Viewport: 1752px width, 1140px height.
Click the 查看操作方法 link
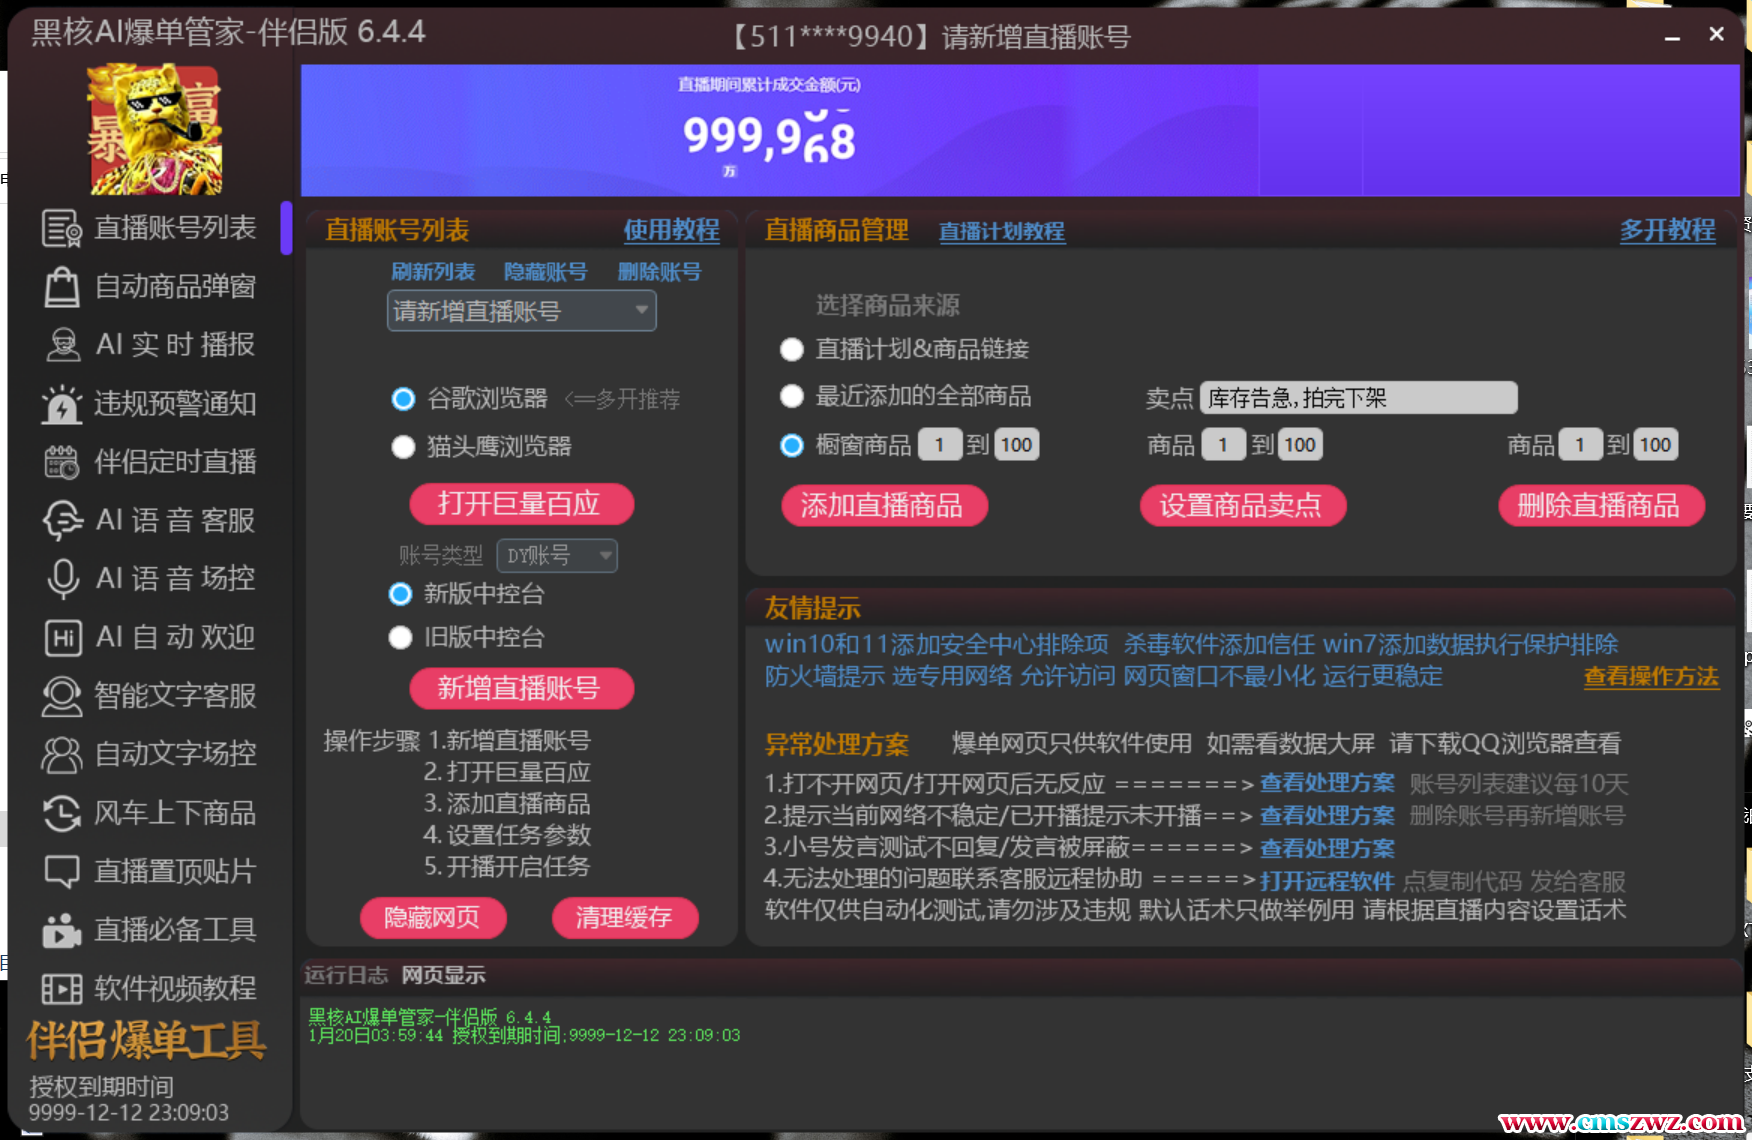(1650, 677)
